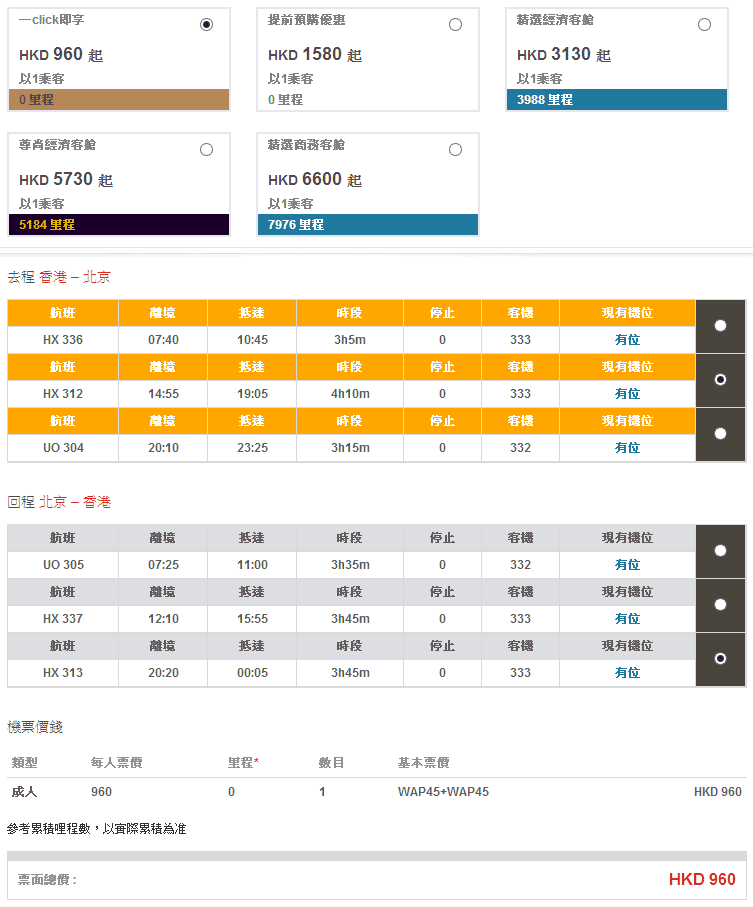This screenshot has height=907, width=753.
Task: Click the blue 7976 里程 mileage bar
Action: click(368, 225)
